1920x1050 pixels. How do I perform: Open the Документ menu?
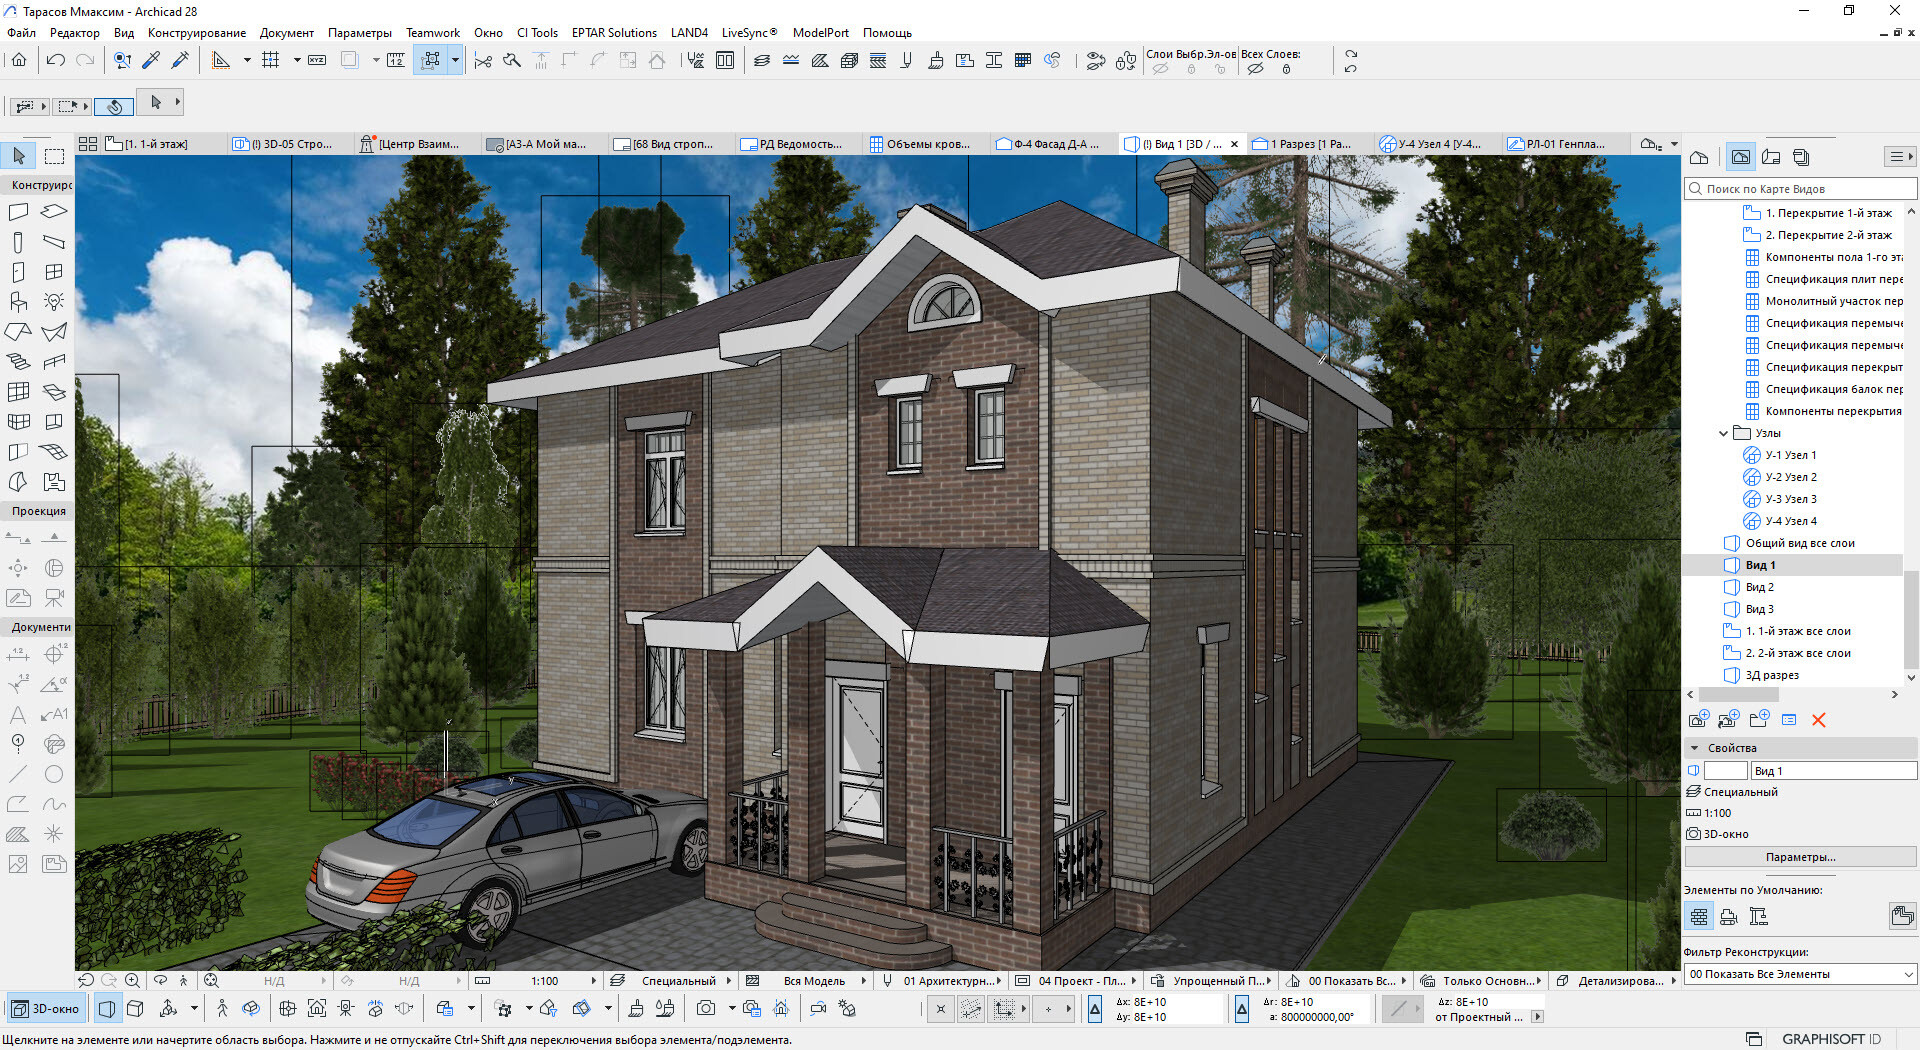(x=286, y=33)
